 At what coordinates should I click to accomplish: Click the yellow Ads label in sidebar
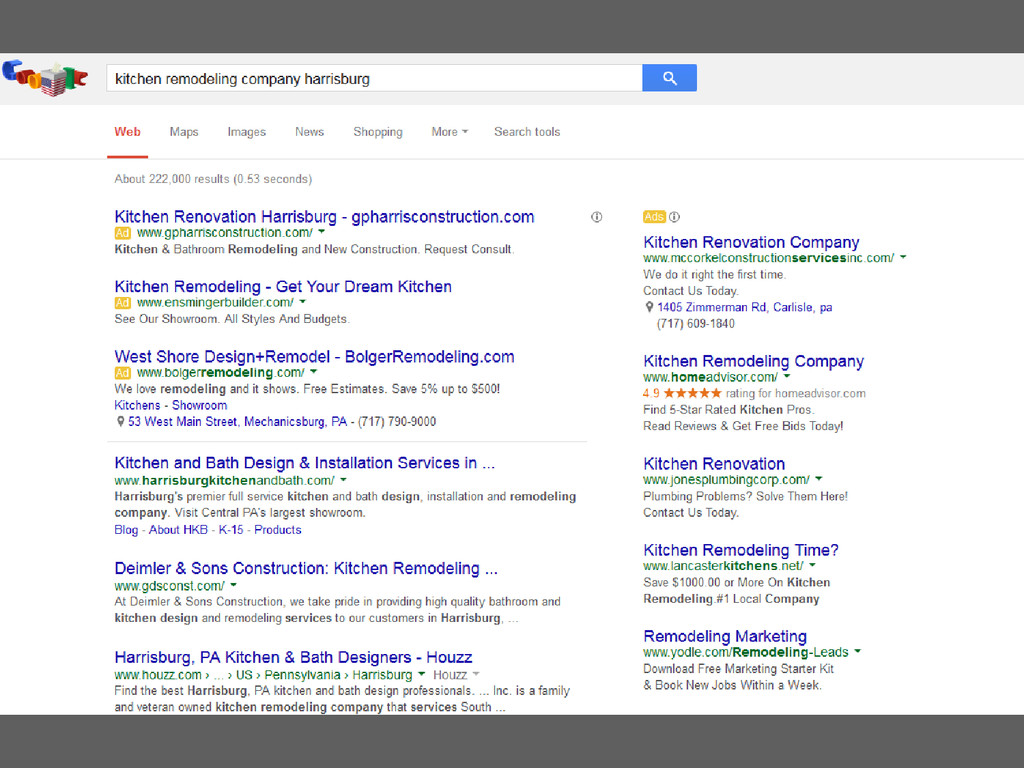pos(654,217)
